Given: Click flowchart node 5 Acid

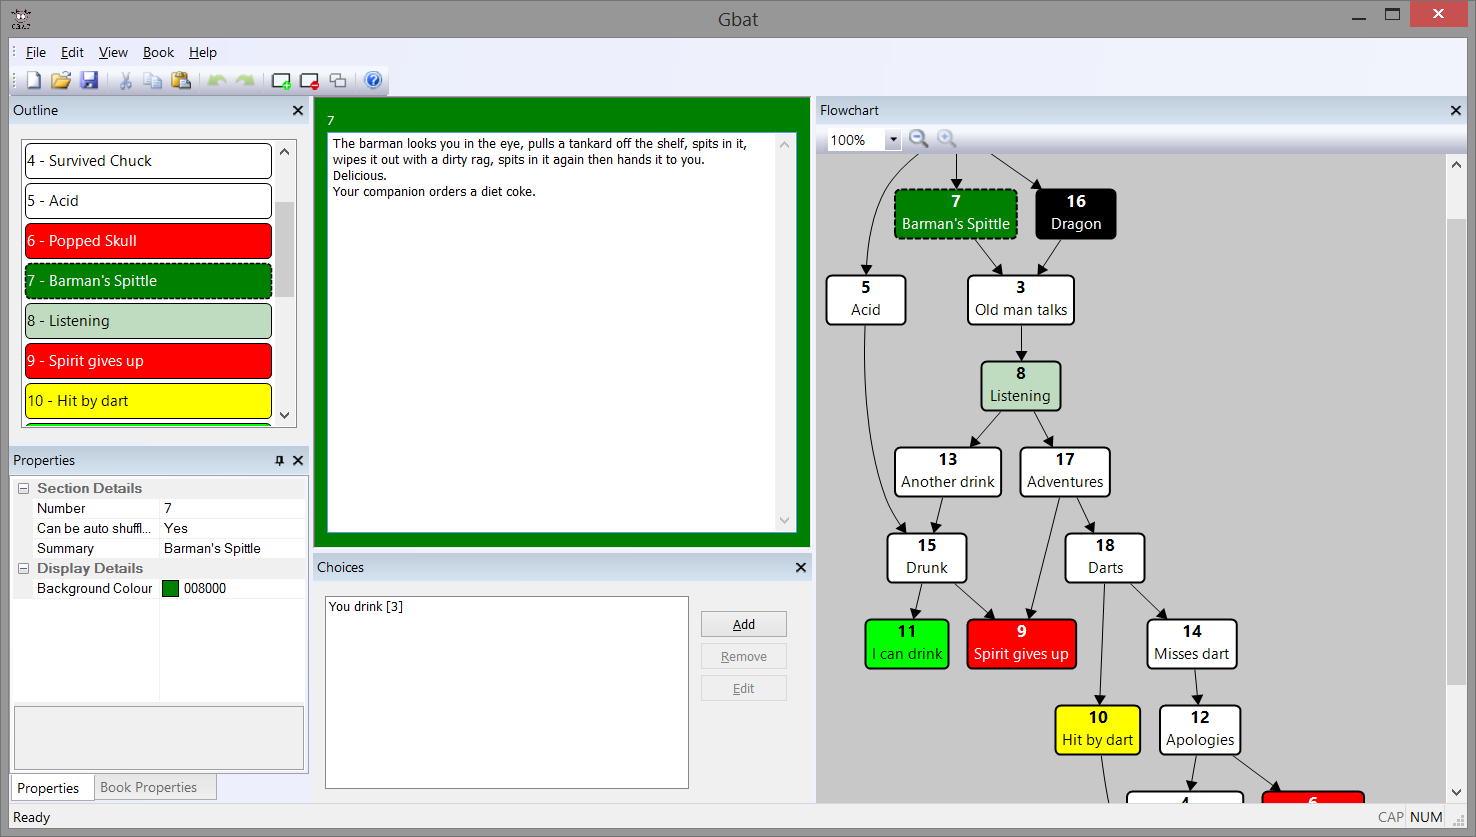Looking at the screenshot, I should 866,300.
